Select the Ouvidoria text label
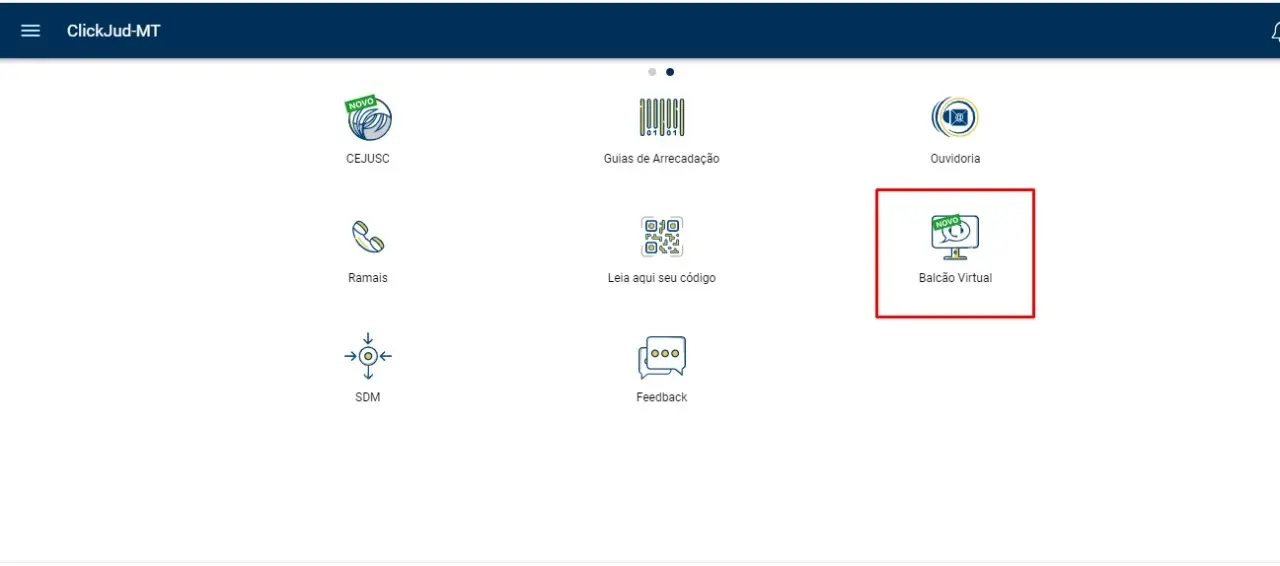 [x=954, y=159]
